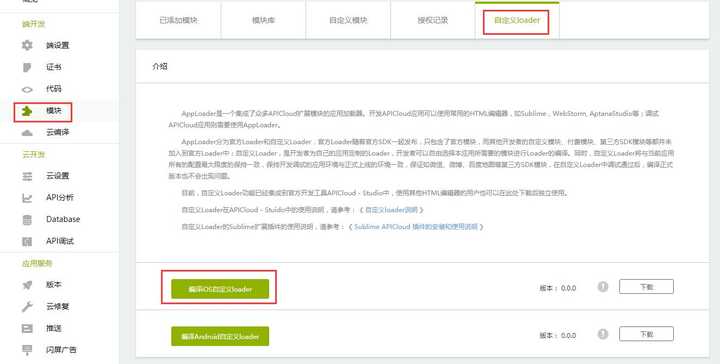Open 推送 via its envelope icon
The width and height of the screenshot is (720, 364).
tap(27, 329)
